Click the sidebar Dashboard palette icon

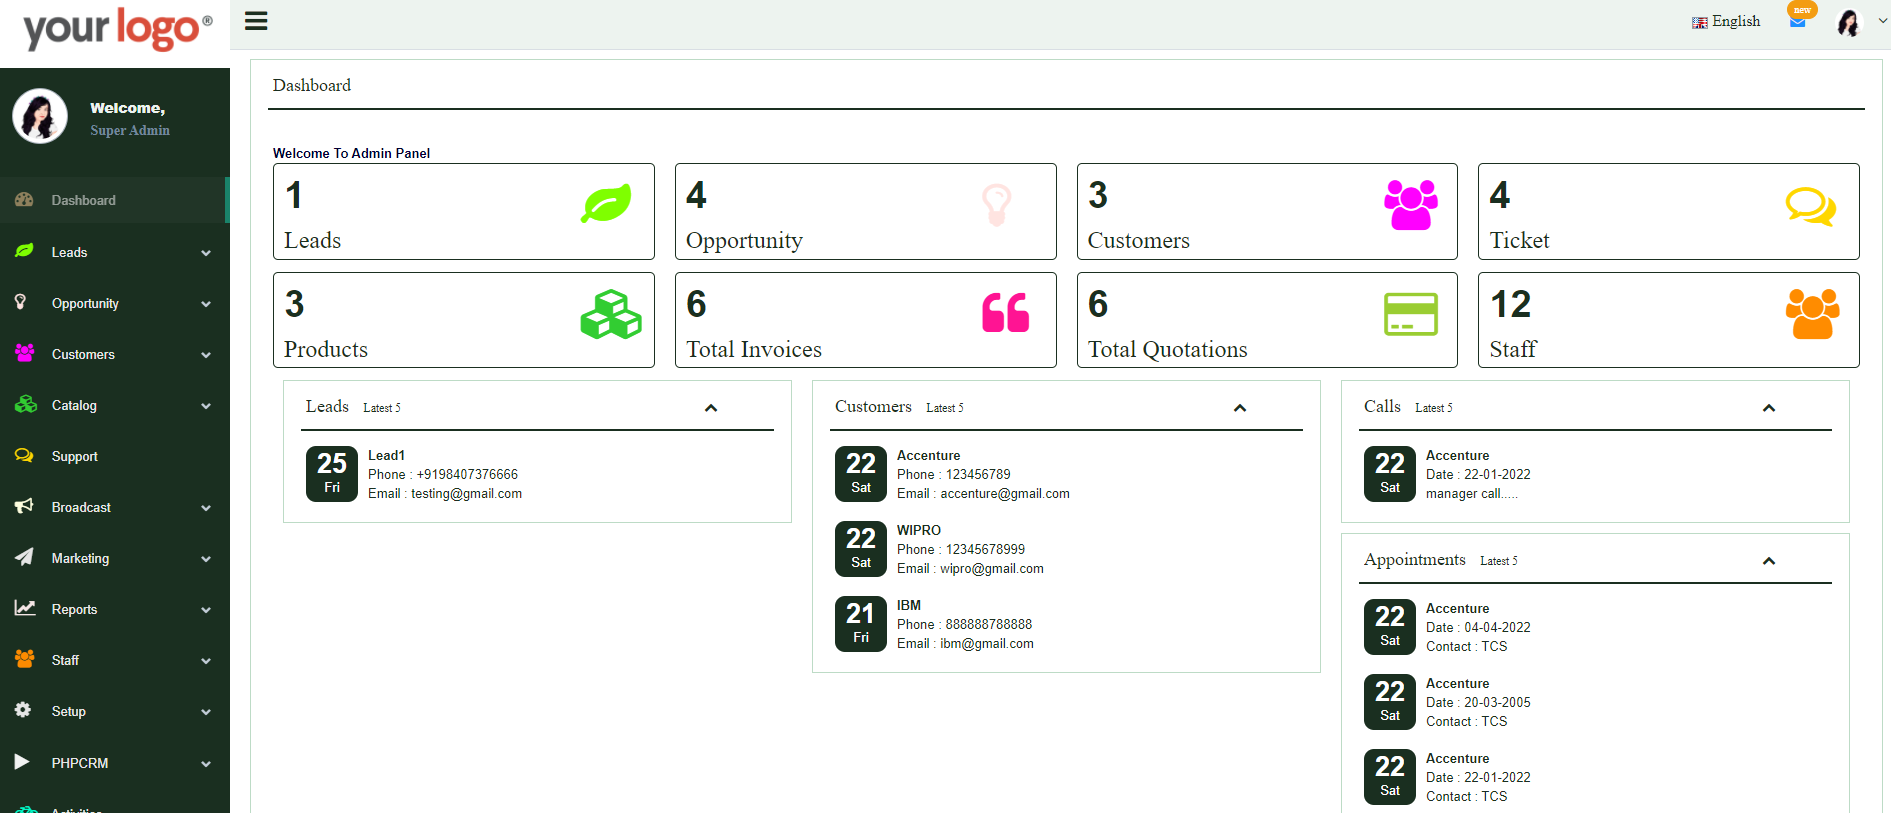point(24,200)
